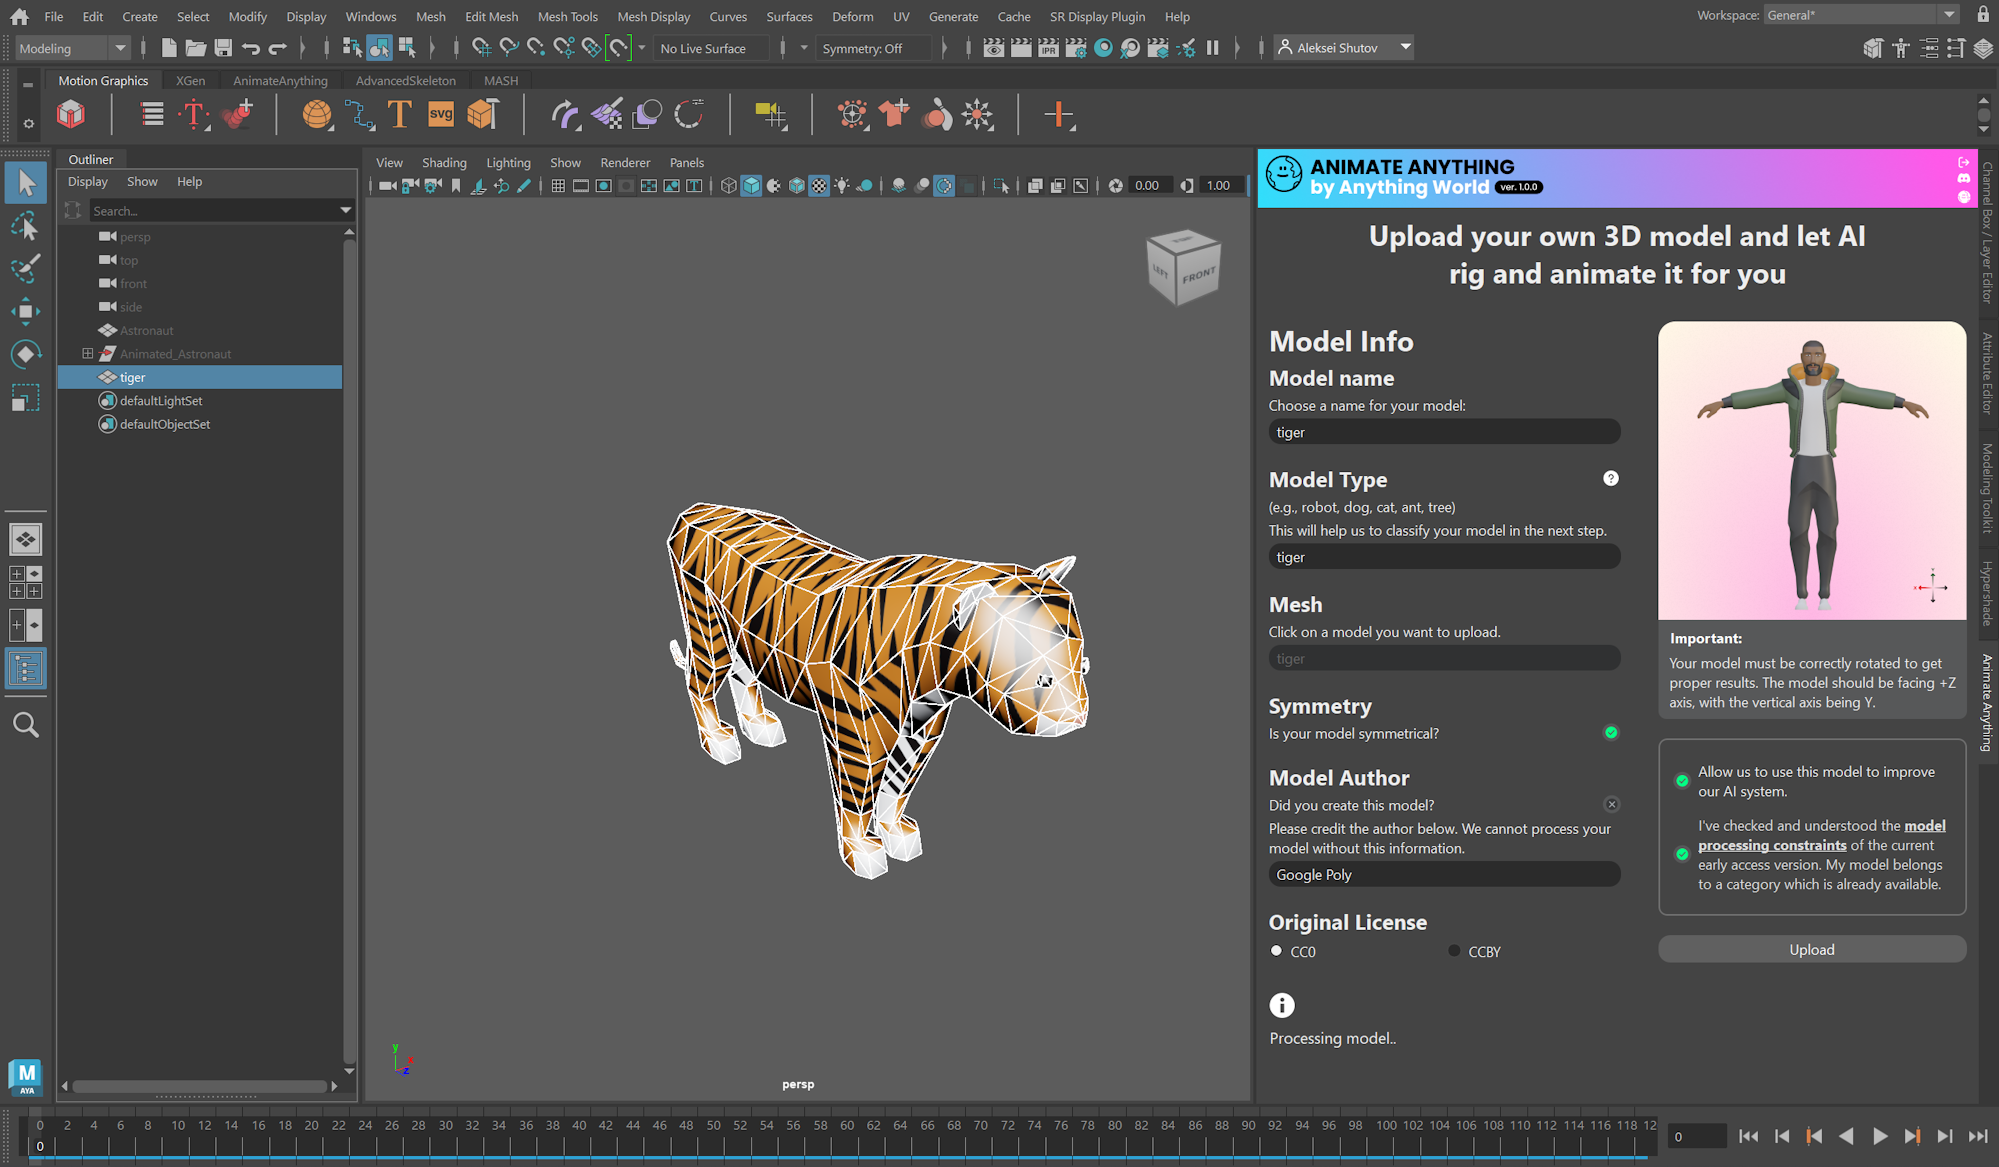
Task: Expand the Animated_Astronaut outliner node
Action: tap(88, 354)
